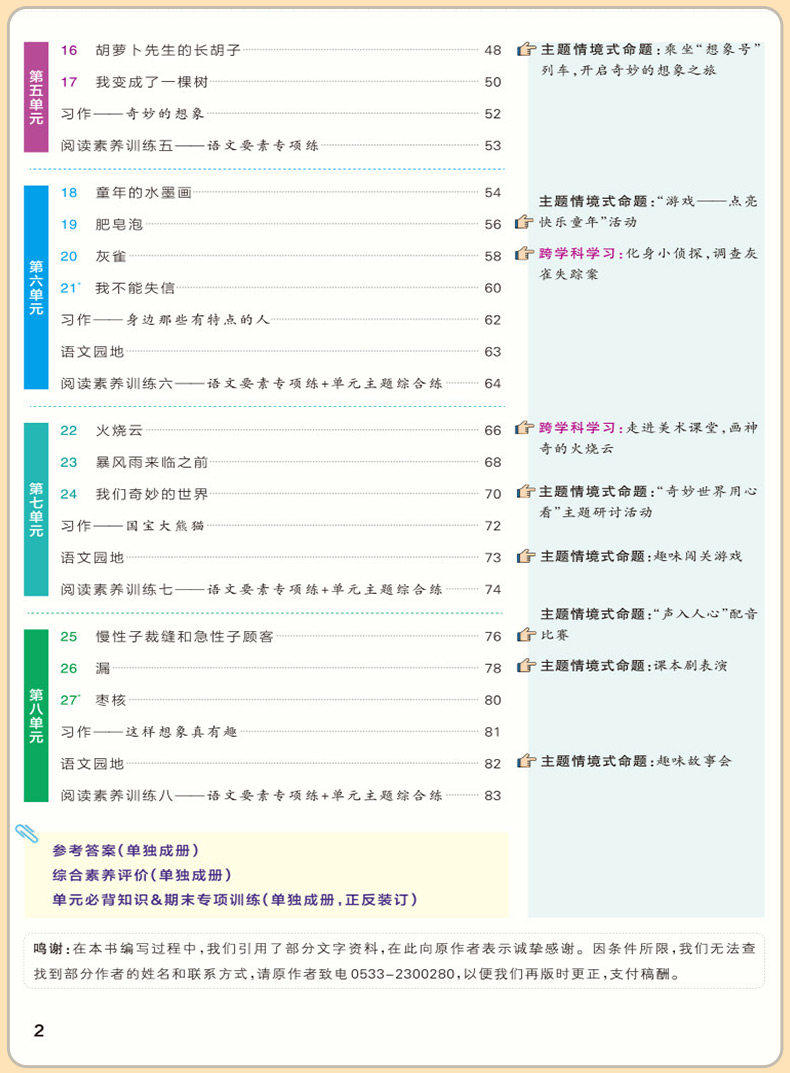Open lesson 21 我不能失信

tap(281, 288)
